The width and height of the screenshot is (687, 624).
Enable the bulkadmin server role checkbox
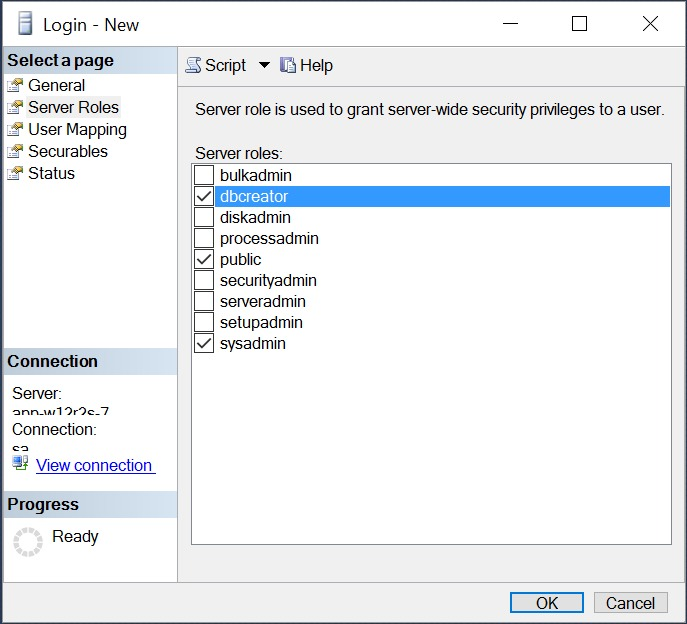(204, 176)
